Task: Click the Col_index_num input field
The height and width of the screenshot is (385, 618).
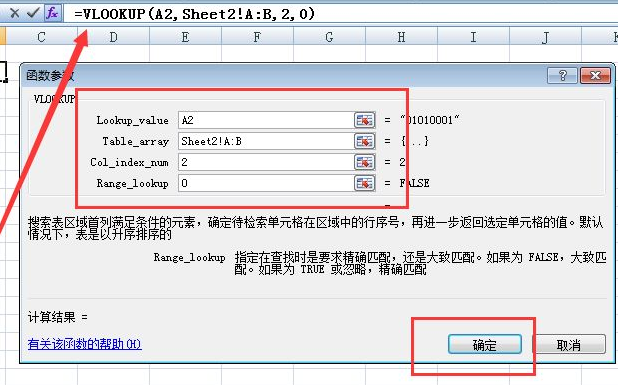Action: (x=266, y=162)
